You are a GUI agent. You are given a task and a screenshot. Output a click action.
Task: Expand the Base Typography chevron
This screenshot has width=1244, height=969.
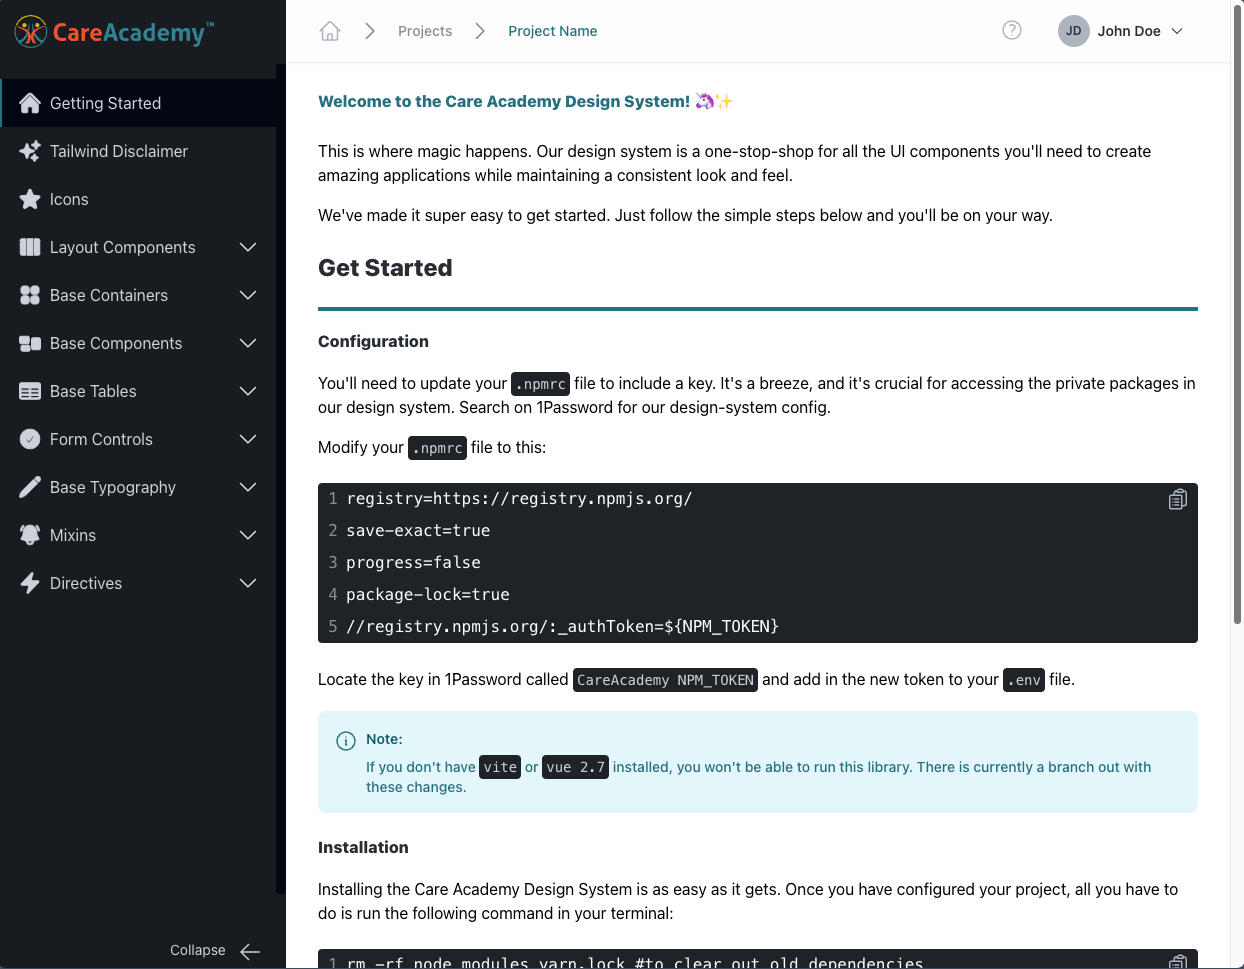pos(248,487)
